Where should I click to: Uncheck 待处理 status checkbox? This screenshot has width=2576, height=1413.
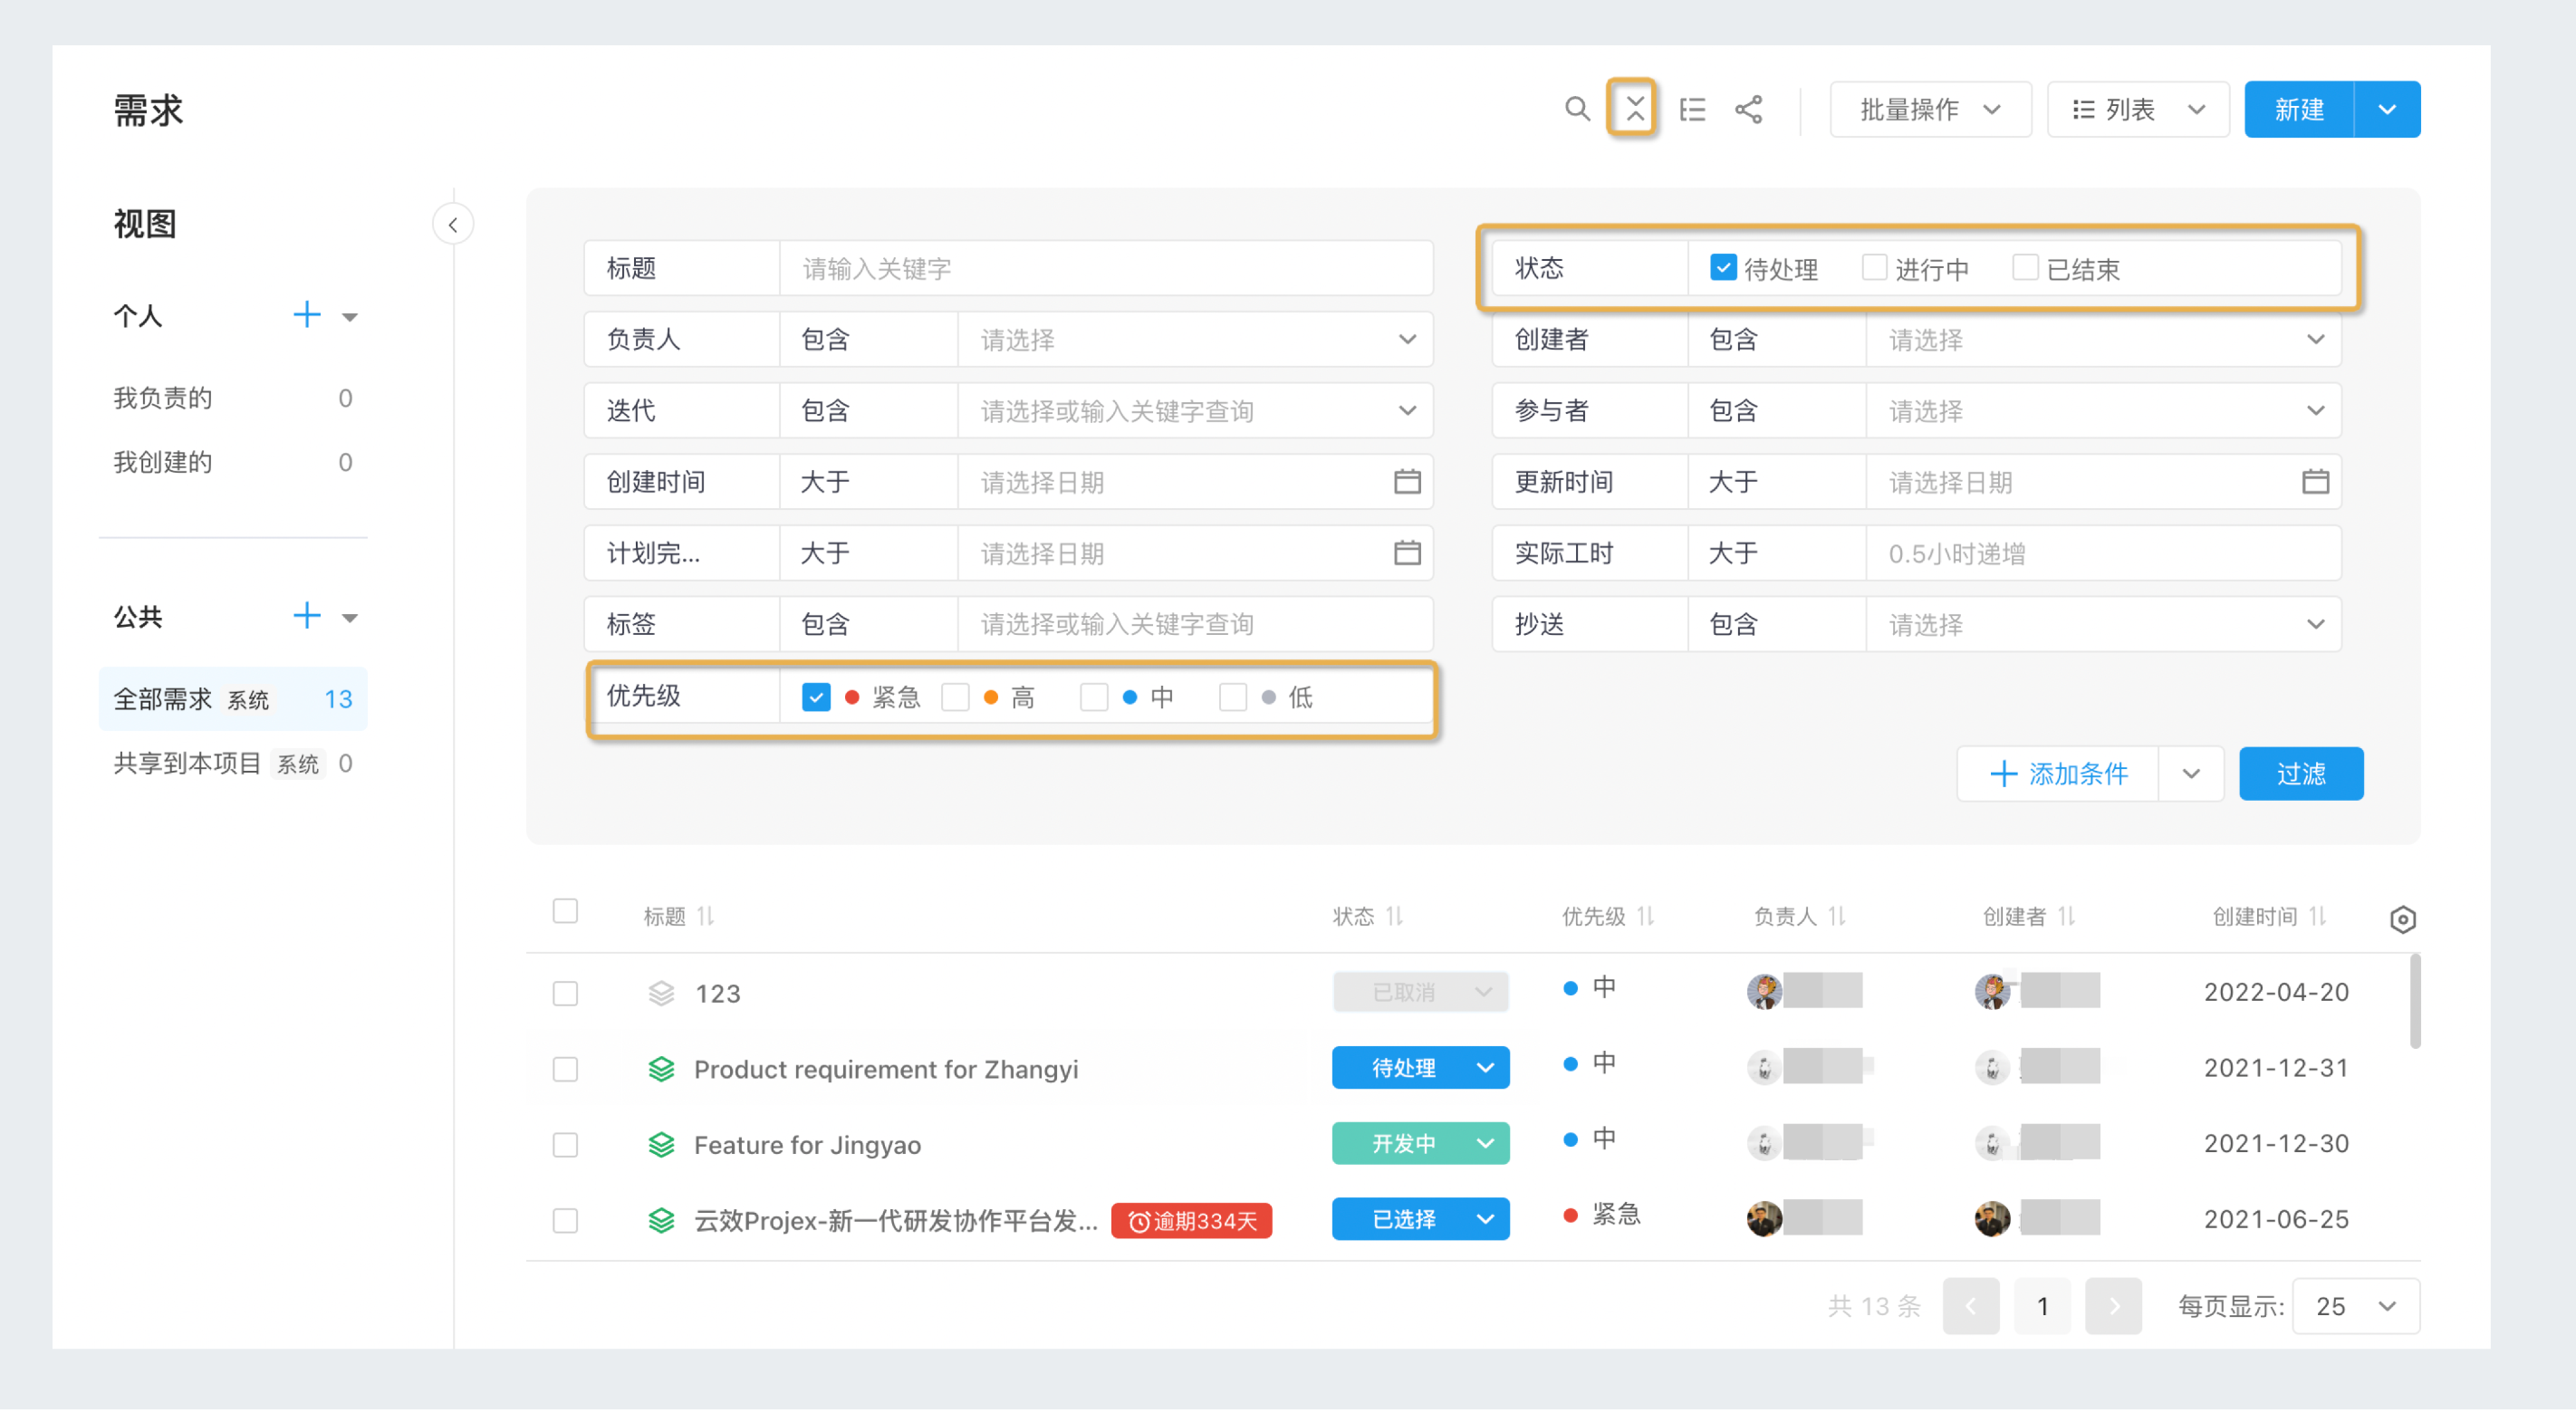pos(1723,267)
